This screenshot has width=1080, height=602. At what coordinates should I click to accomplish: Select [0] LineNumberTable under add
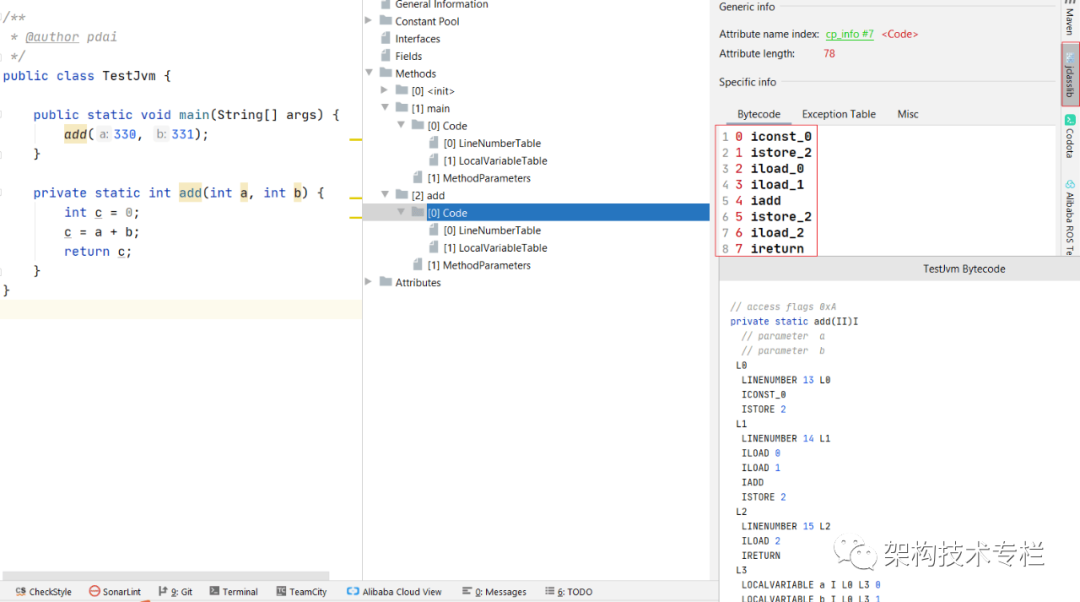(492, 230)
